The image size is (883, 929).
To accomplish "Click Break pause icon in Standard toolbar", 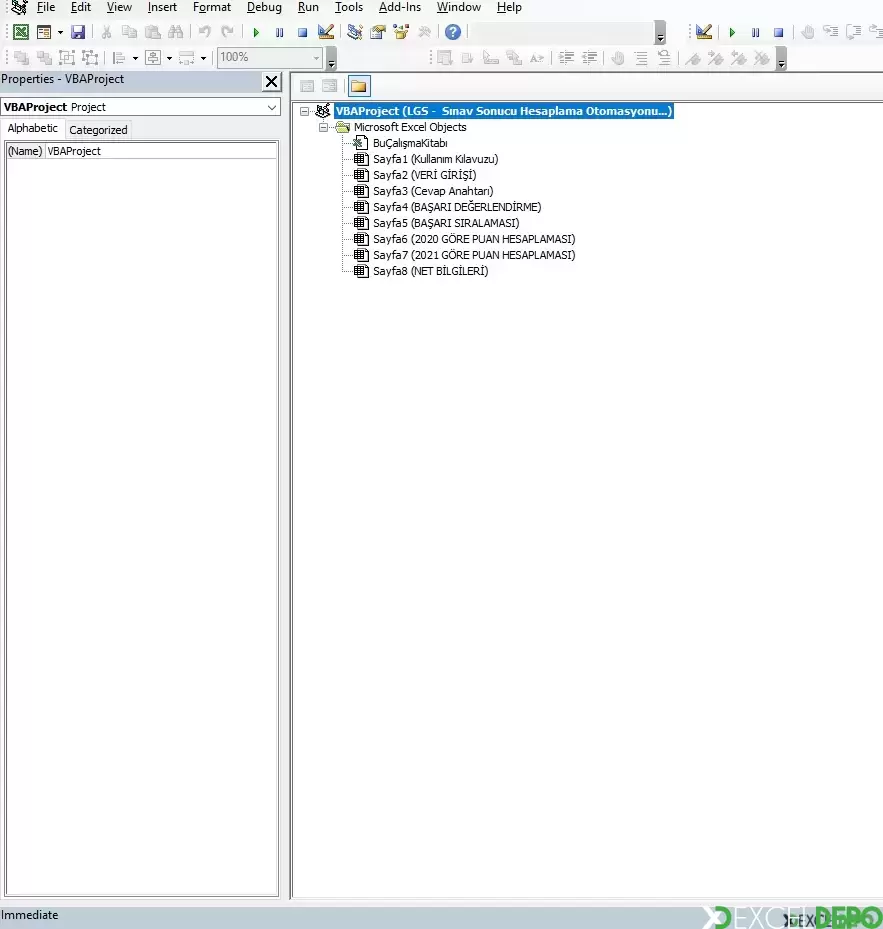I will (x=279, y=33).
